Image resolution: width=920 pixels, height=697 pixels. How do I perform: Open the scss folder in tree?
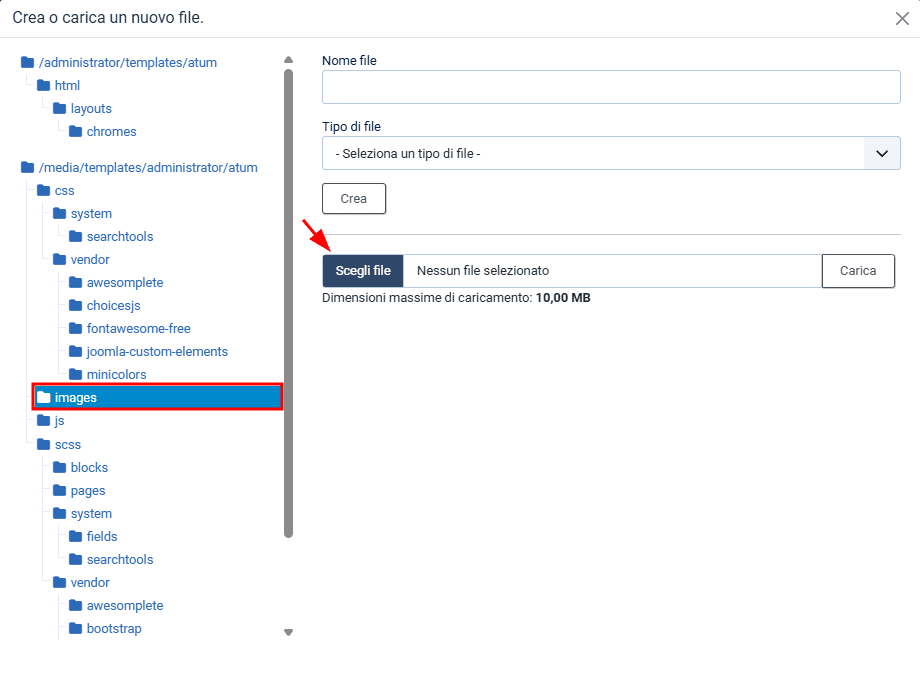(x=67, y=445)
